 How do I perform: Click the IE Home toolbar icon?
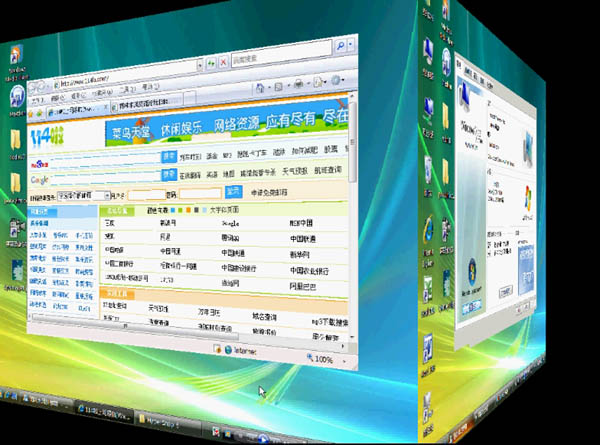(260, 88)
